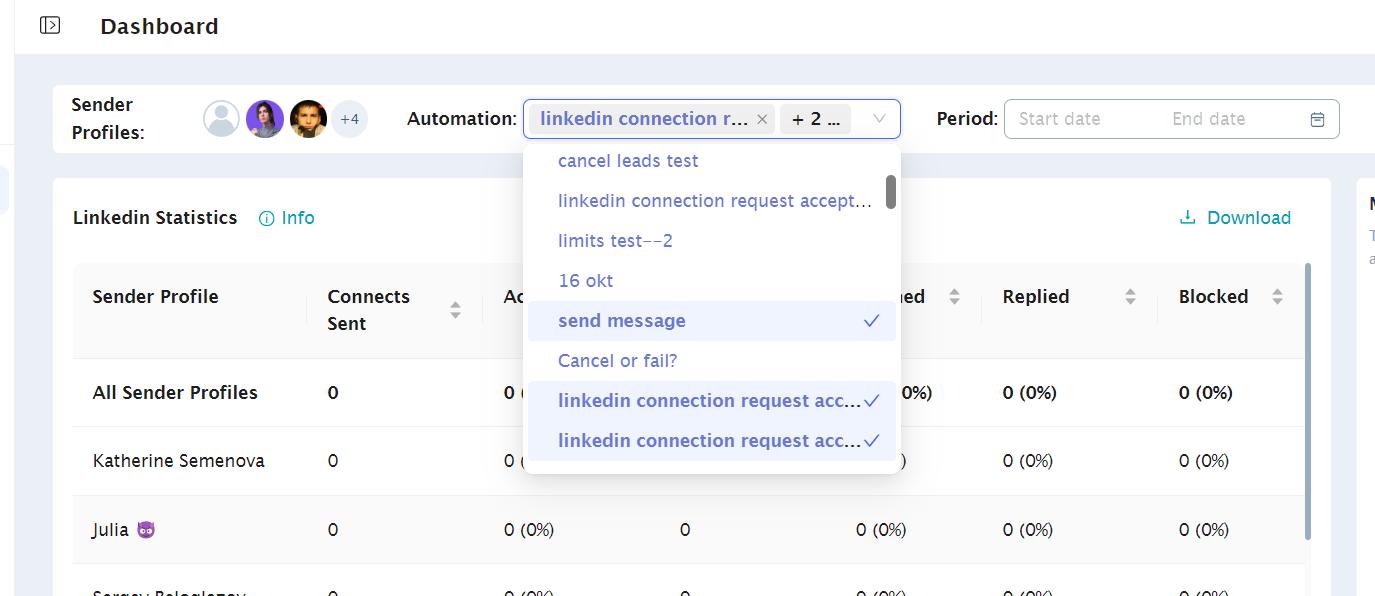
Task: Uncheck the last linkedin connection request option
Action: [711, 441]
